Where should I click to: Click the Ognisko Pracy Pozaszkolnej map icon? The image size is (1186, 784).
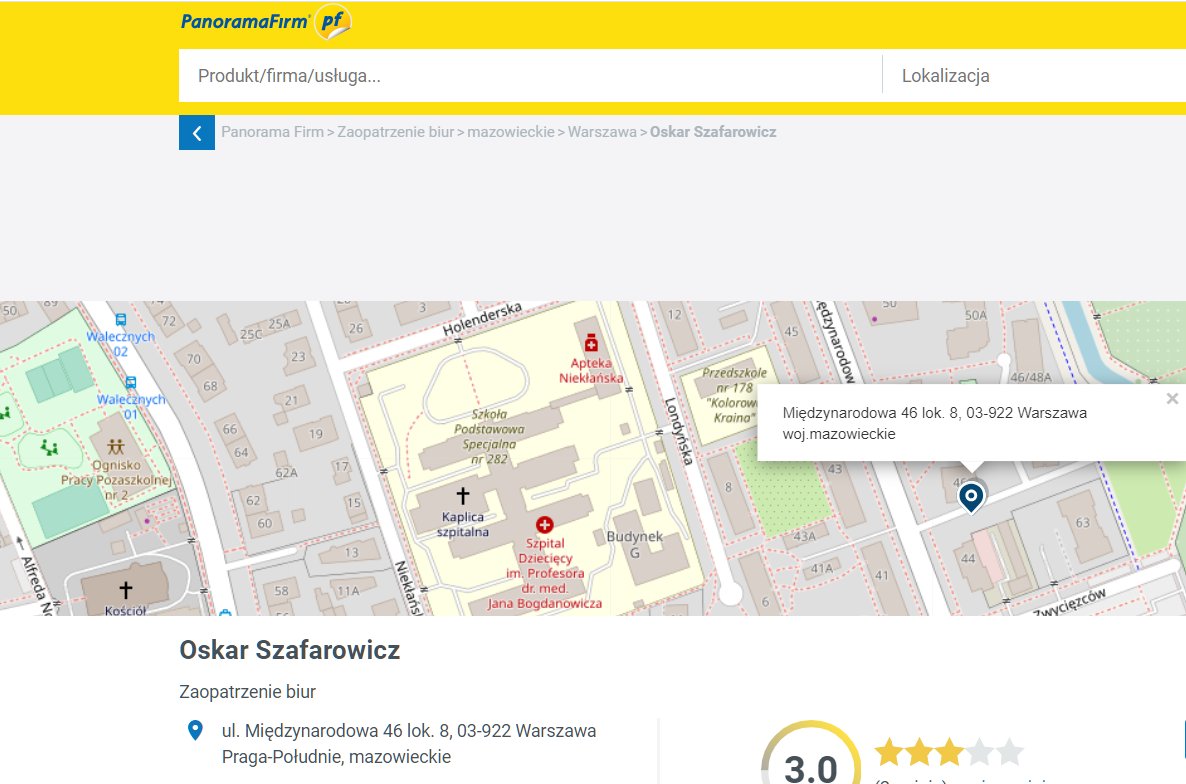(115, 446)
